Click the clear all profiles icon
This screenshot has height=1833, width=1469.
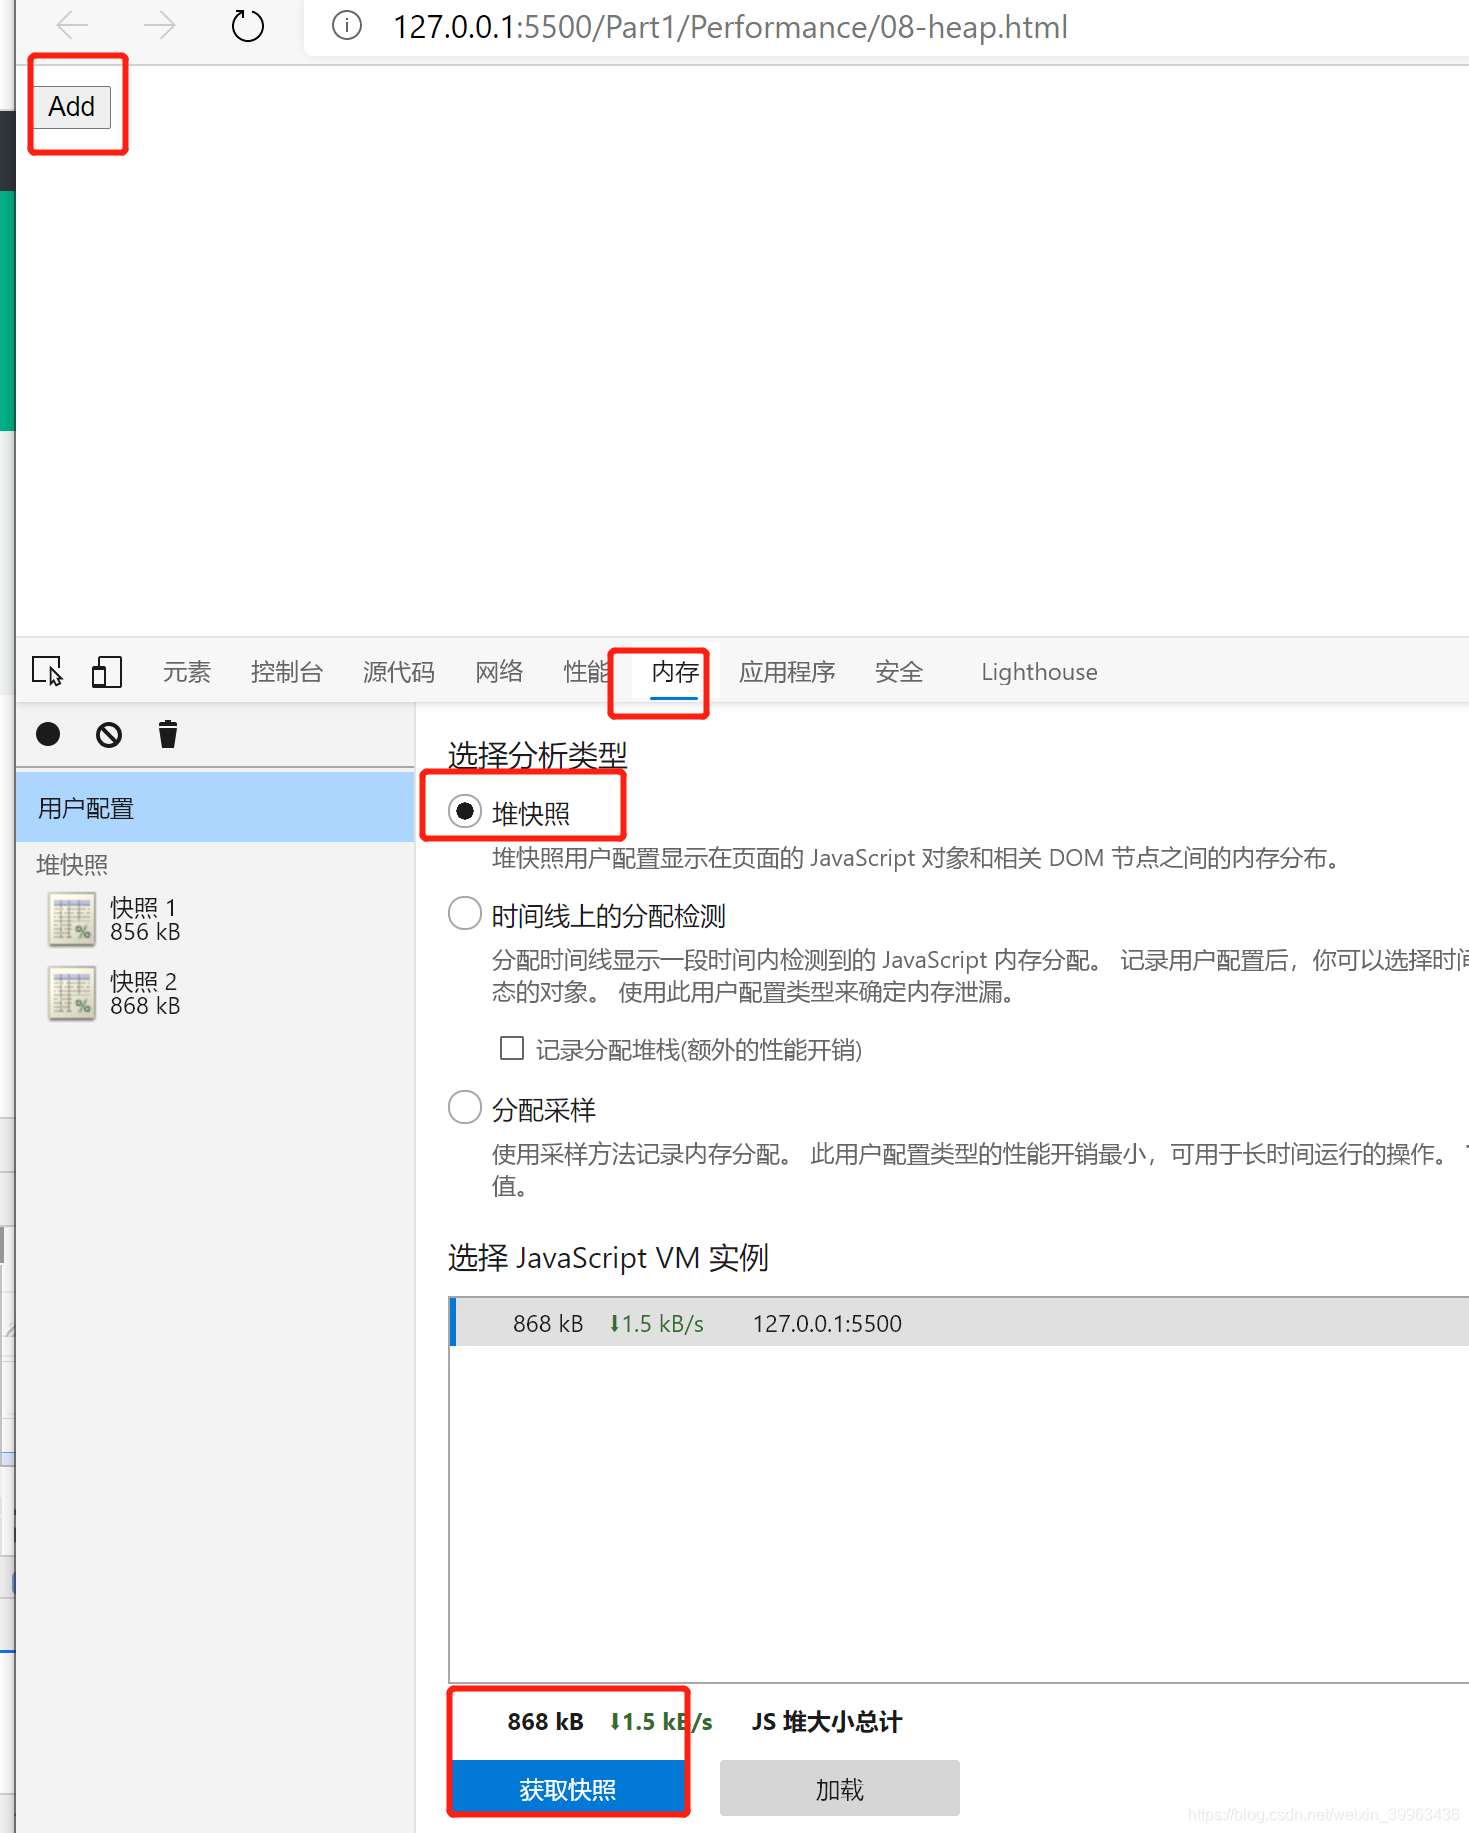(x=109, y=735)
